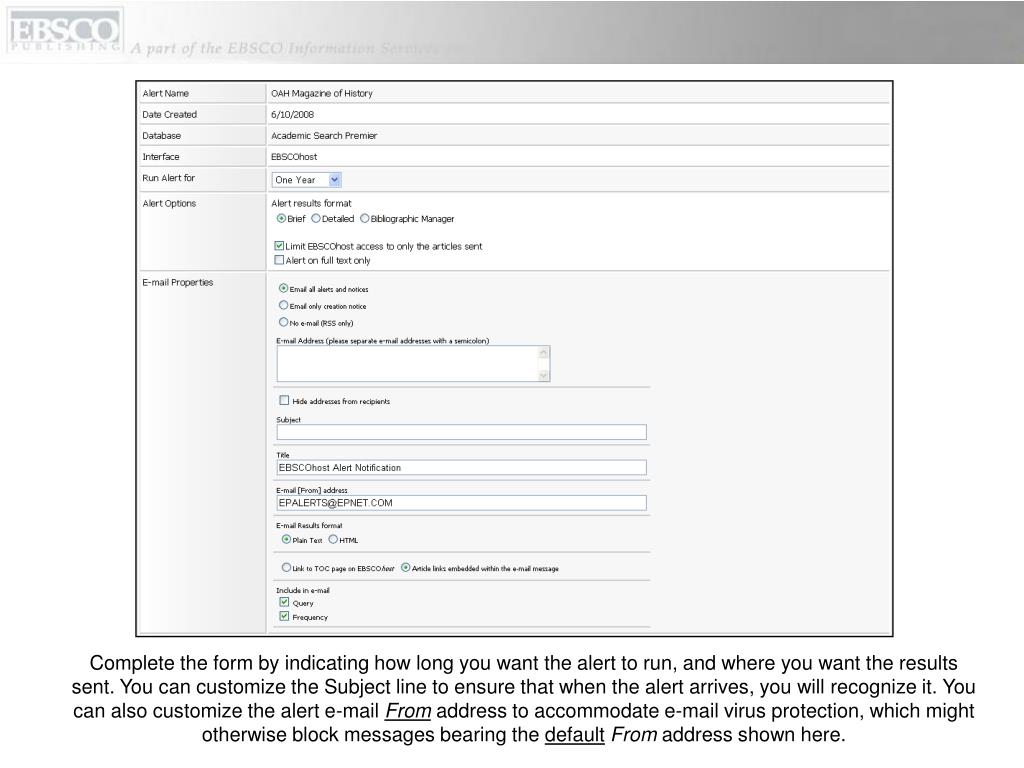Select No e-mail (RSS only) option
This screenshot has height=768, width=1024.
tap(283, 322)
